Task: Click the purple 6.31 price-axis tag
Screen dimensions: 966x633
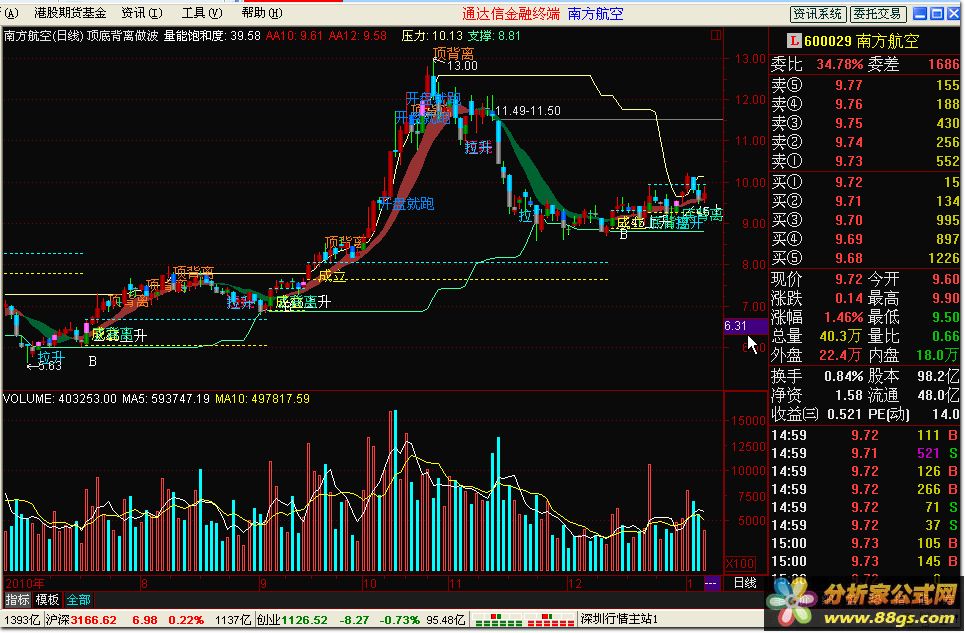Action: pyautogui.click(x=745, y=326)
